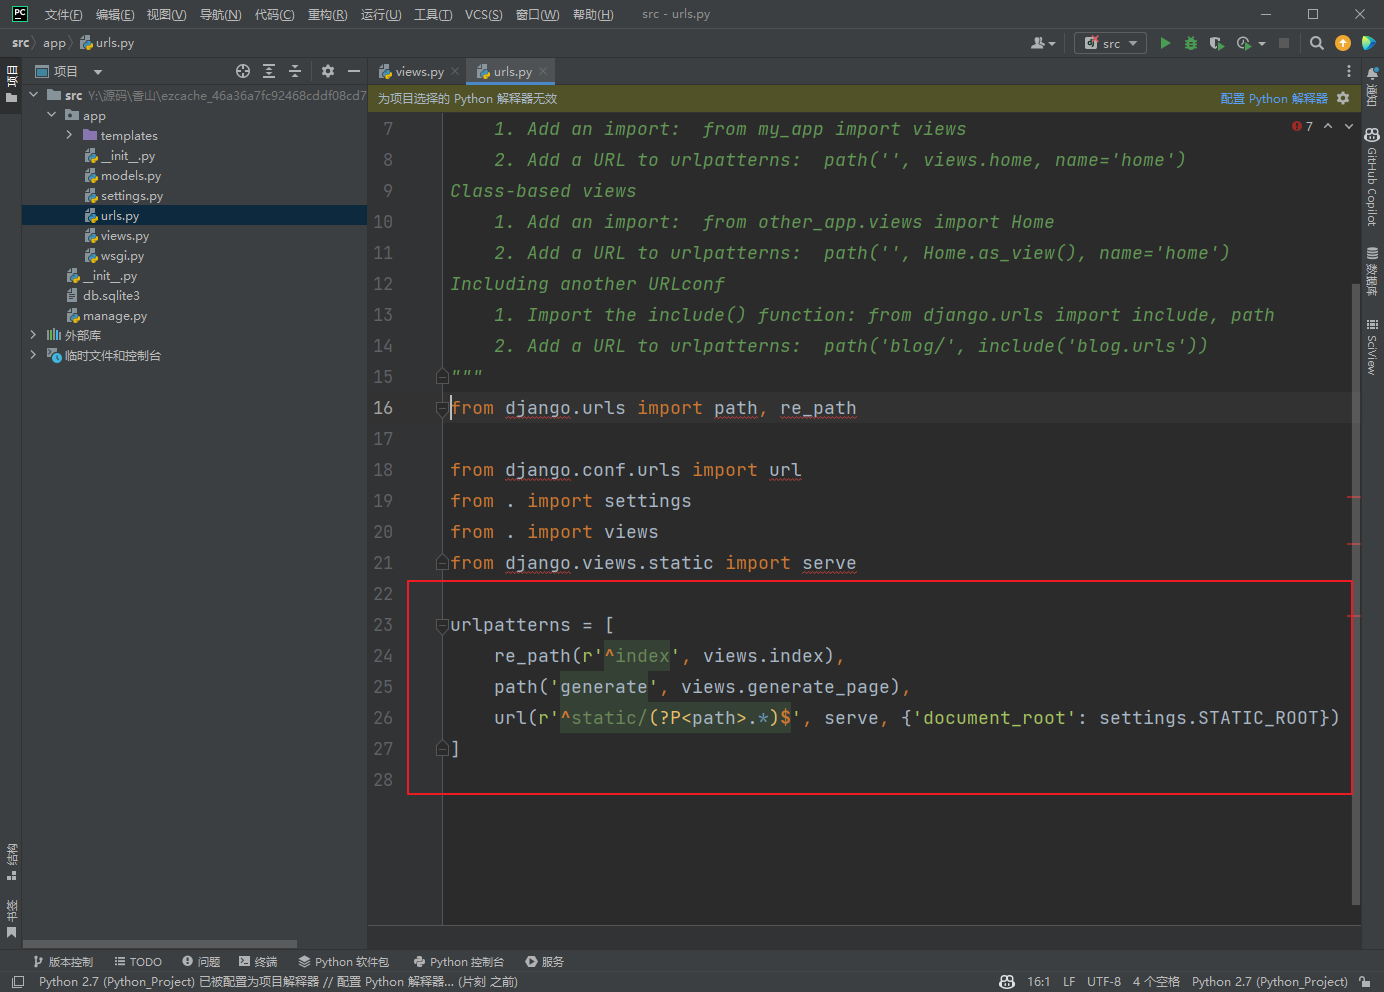Open the user account icon in toolbar
1384x992 pixels.
pos(1042,43)
